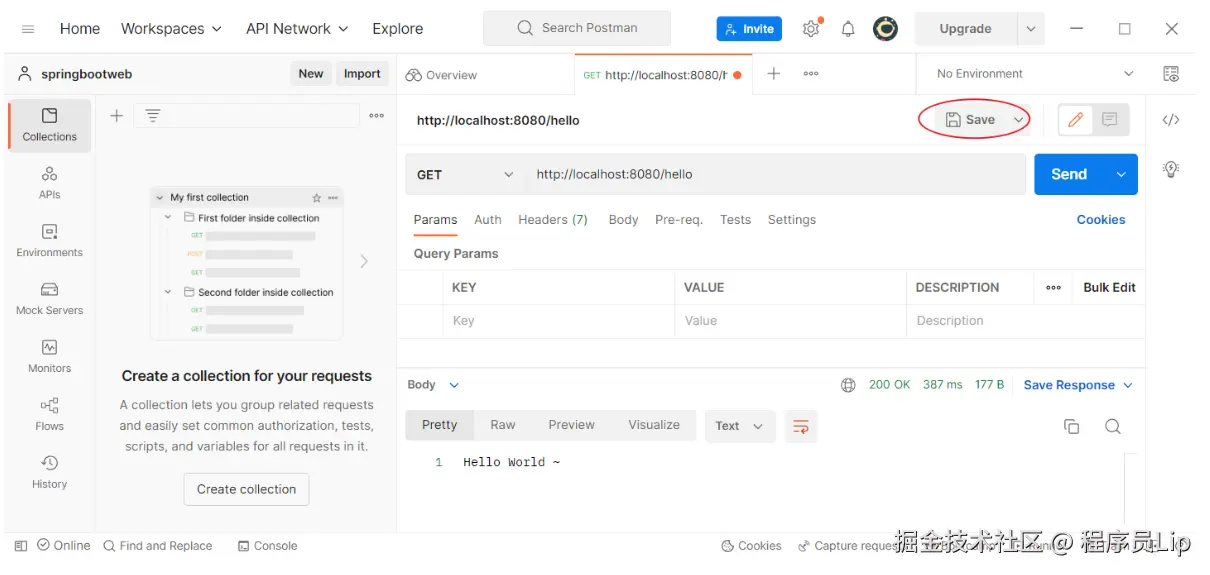The height and width of the screenshot is (575, 1210).
Task: Open a new request tab with plus
Action: 773,74
